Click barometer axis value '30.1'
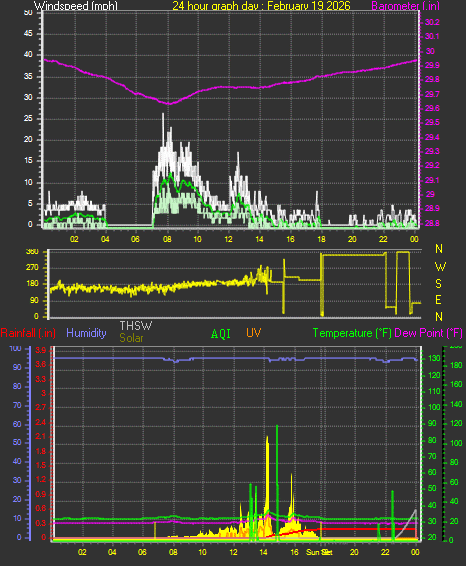Image resolution: width=466 pixels, height=566 pixels. coord(432,36)
